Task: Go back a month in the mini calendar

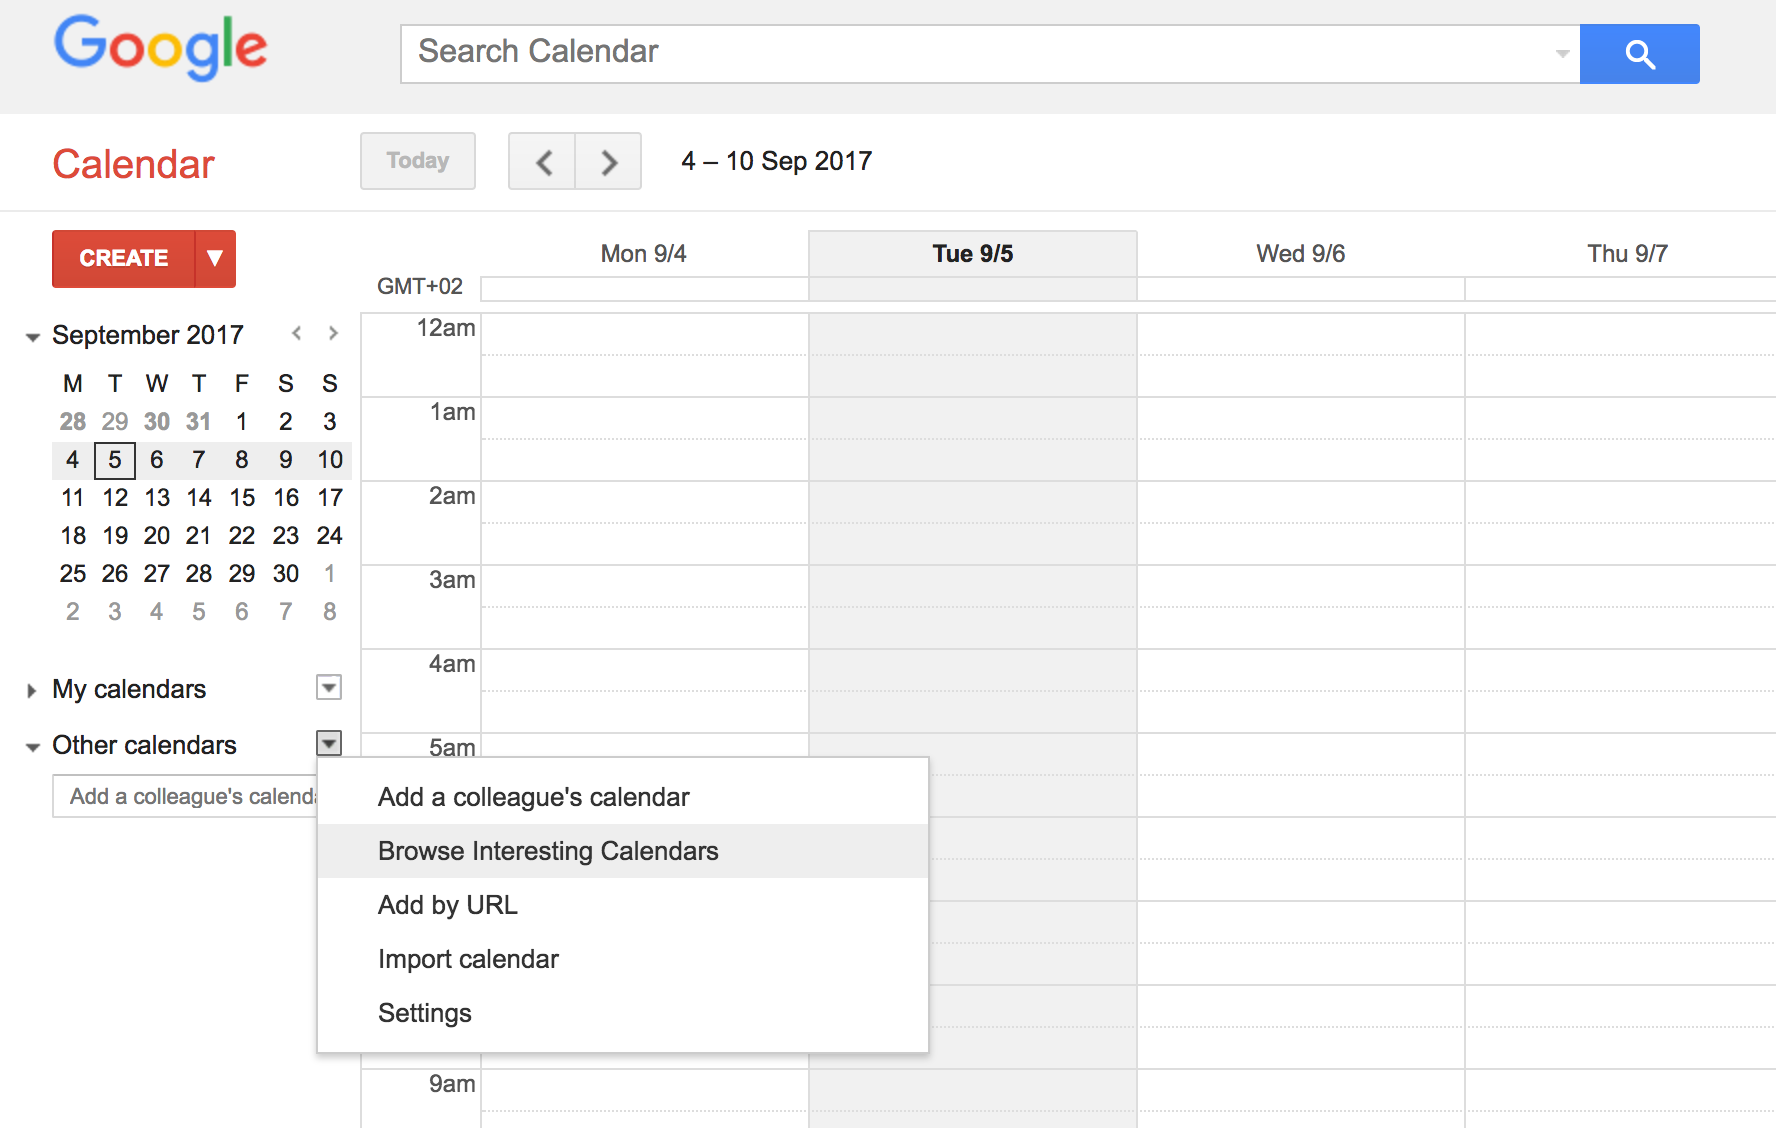Action: click(296, 333)
